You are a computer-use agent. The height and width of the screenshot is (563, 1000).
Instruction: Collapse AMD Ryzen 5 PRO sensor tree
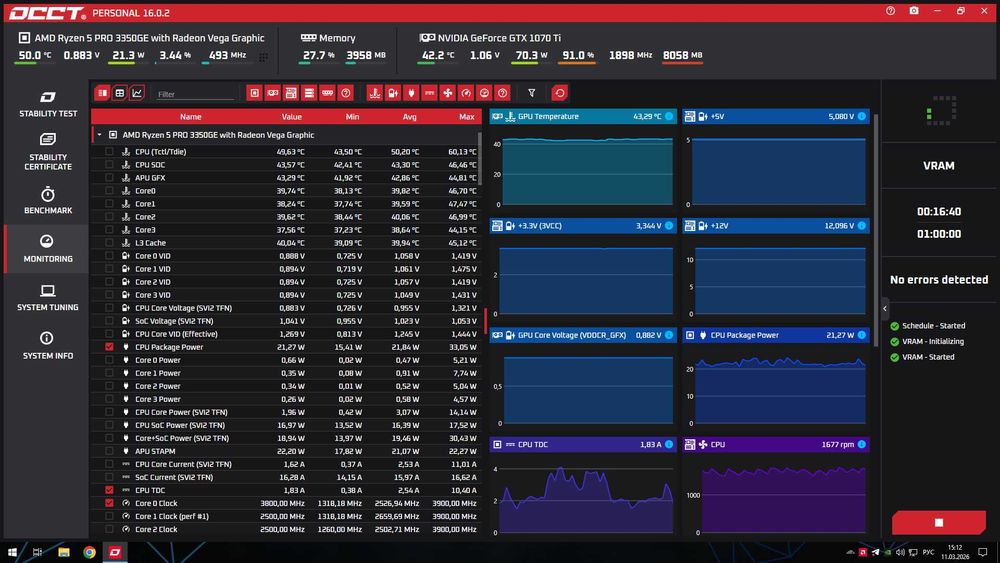point(99,135)
